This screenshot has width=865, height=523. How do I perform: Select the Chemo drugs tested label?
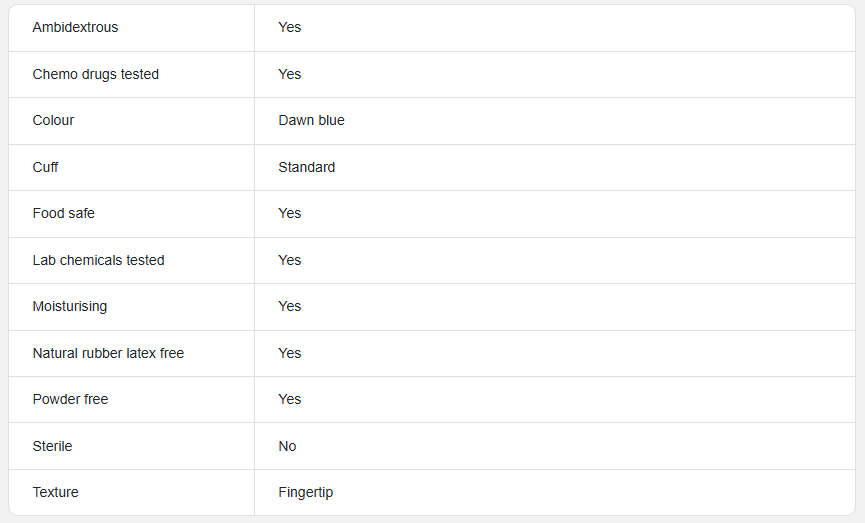click(95, 74)
